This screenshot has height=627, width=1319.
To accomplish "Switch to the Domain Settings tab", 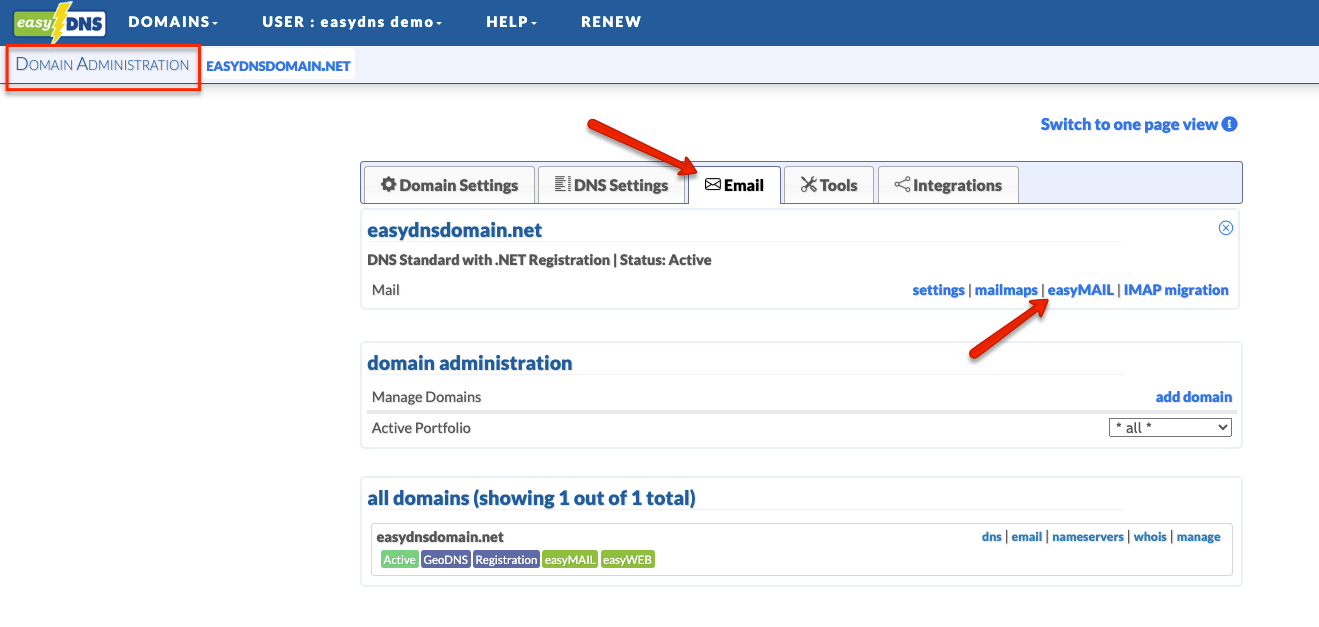I will [449, 185].
